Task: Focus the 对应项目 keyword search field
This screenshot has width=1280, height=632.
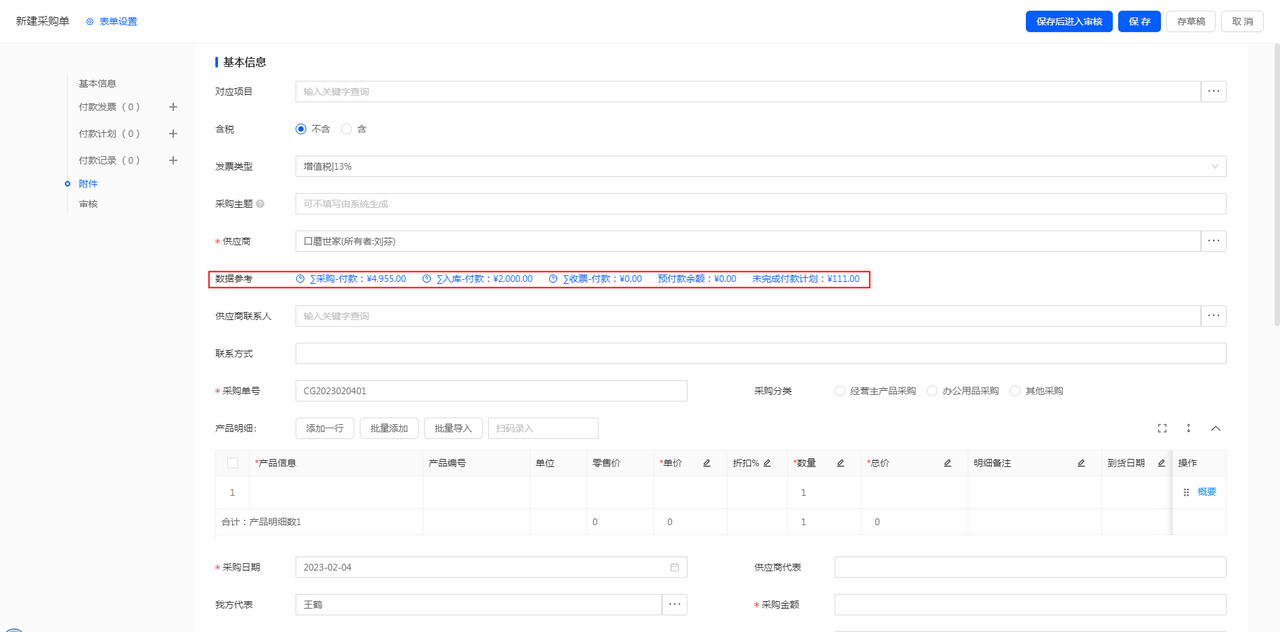Action: click(x=747, y=92)
